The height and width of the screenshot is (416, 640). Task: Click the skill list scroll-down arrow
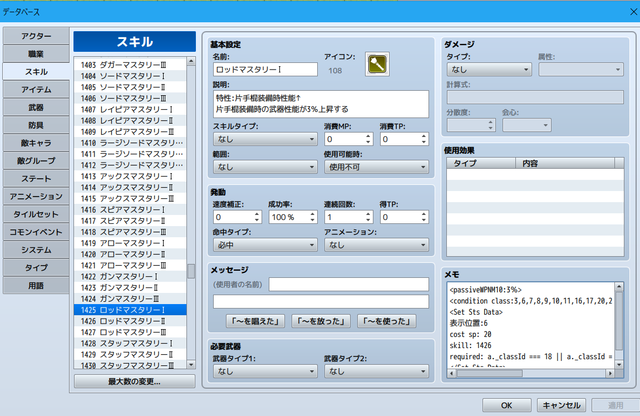[191, 364]
